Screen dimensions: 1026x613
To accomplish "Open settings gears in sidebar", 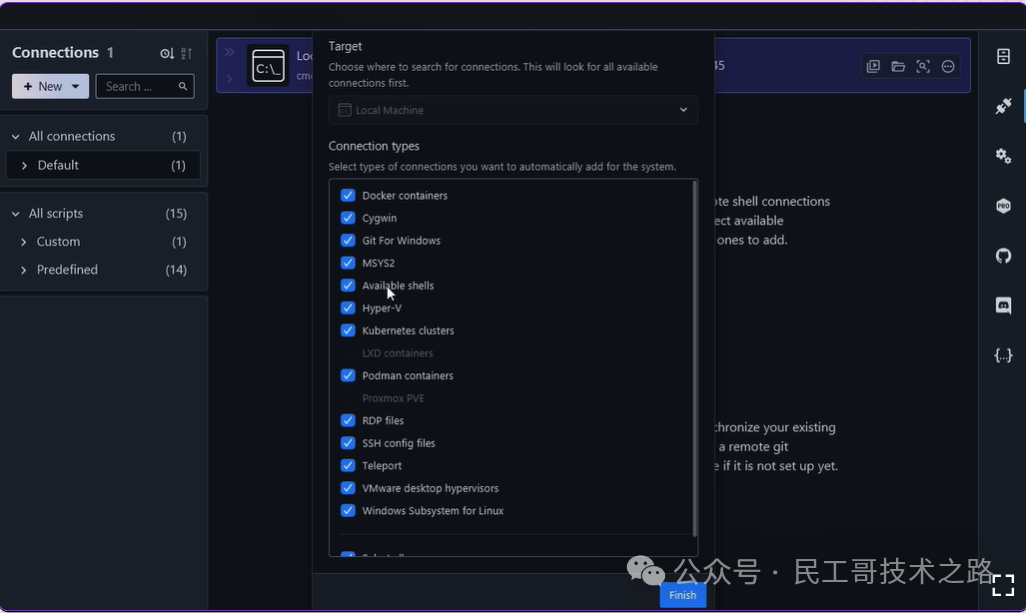I will click(1003, 156).
